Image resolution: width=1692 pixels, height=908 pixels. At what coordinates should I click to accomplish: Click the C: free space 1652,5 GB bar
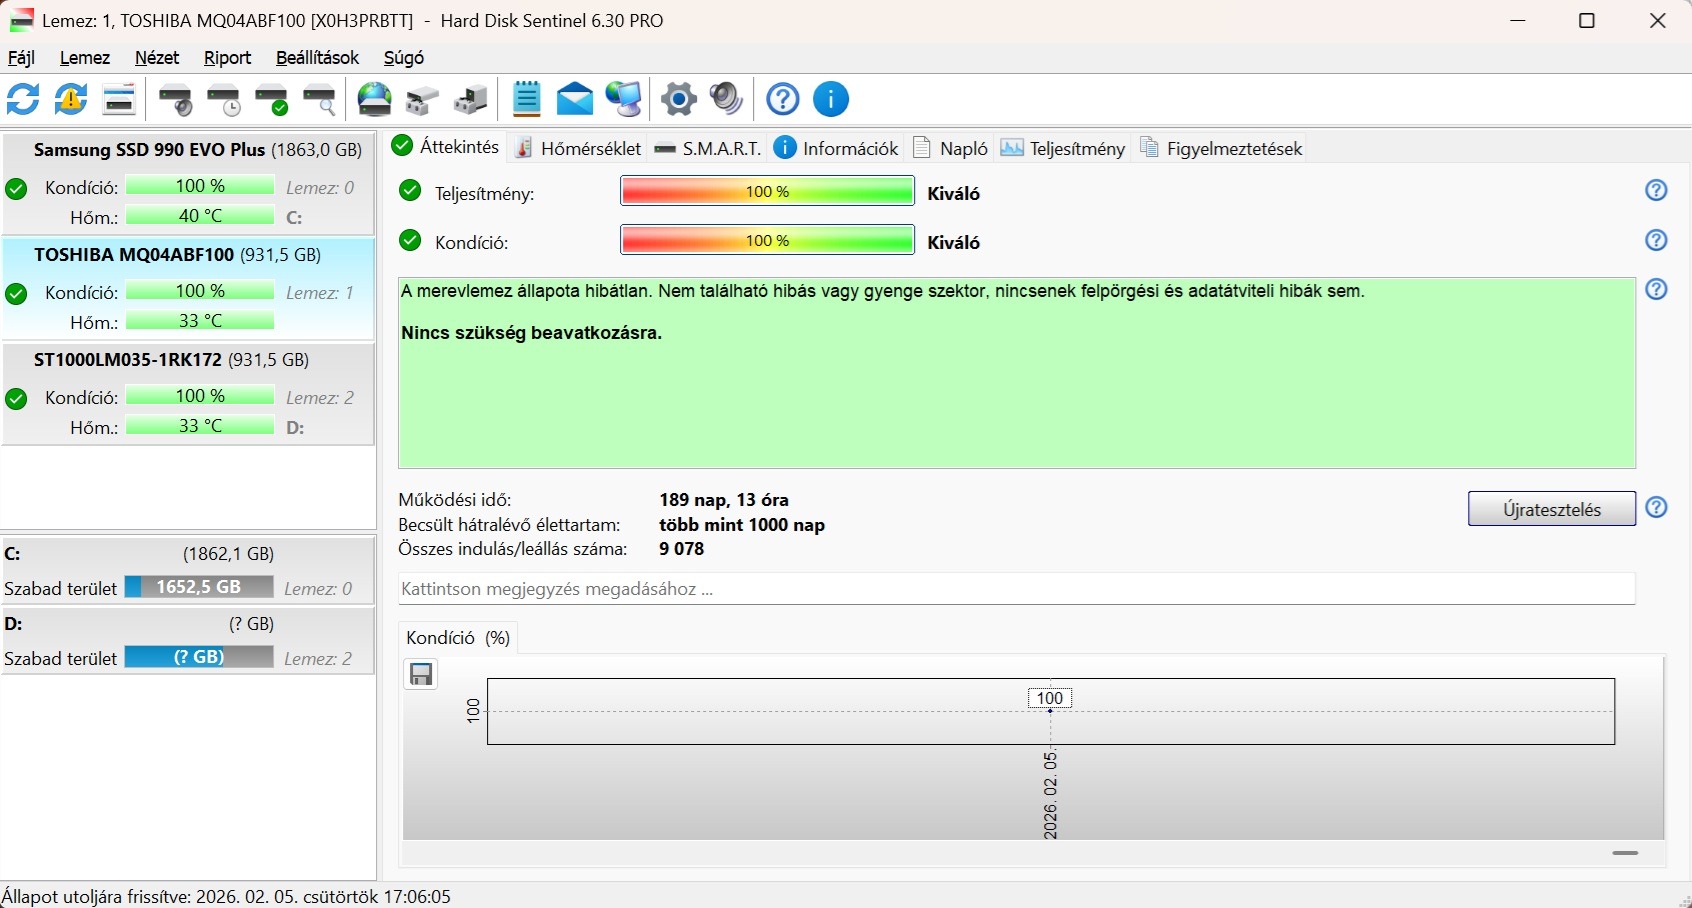tap(199, 587)
